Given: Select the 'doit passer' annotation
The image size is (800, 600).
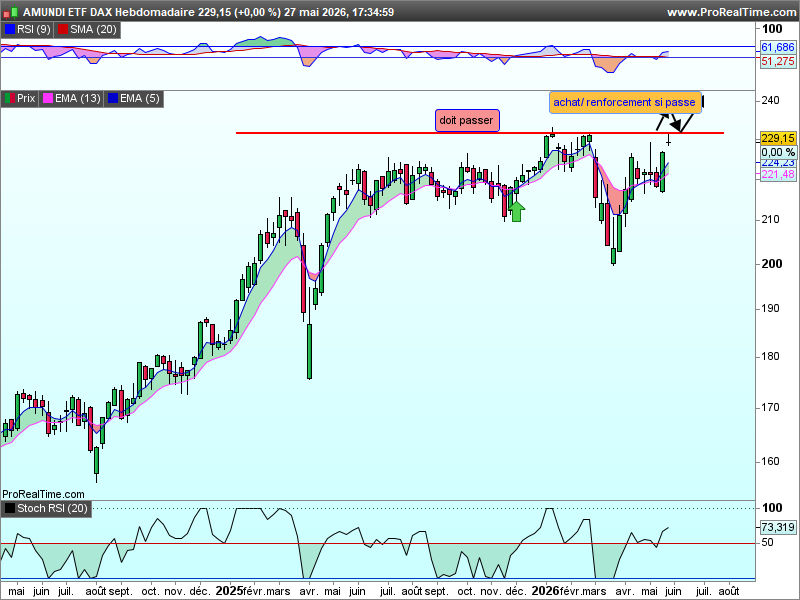Looking at the screenshot, I should point(467,120).
